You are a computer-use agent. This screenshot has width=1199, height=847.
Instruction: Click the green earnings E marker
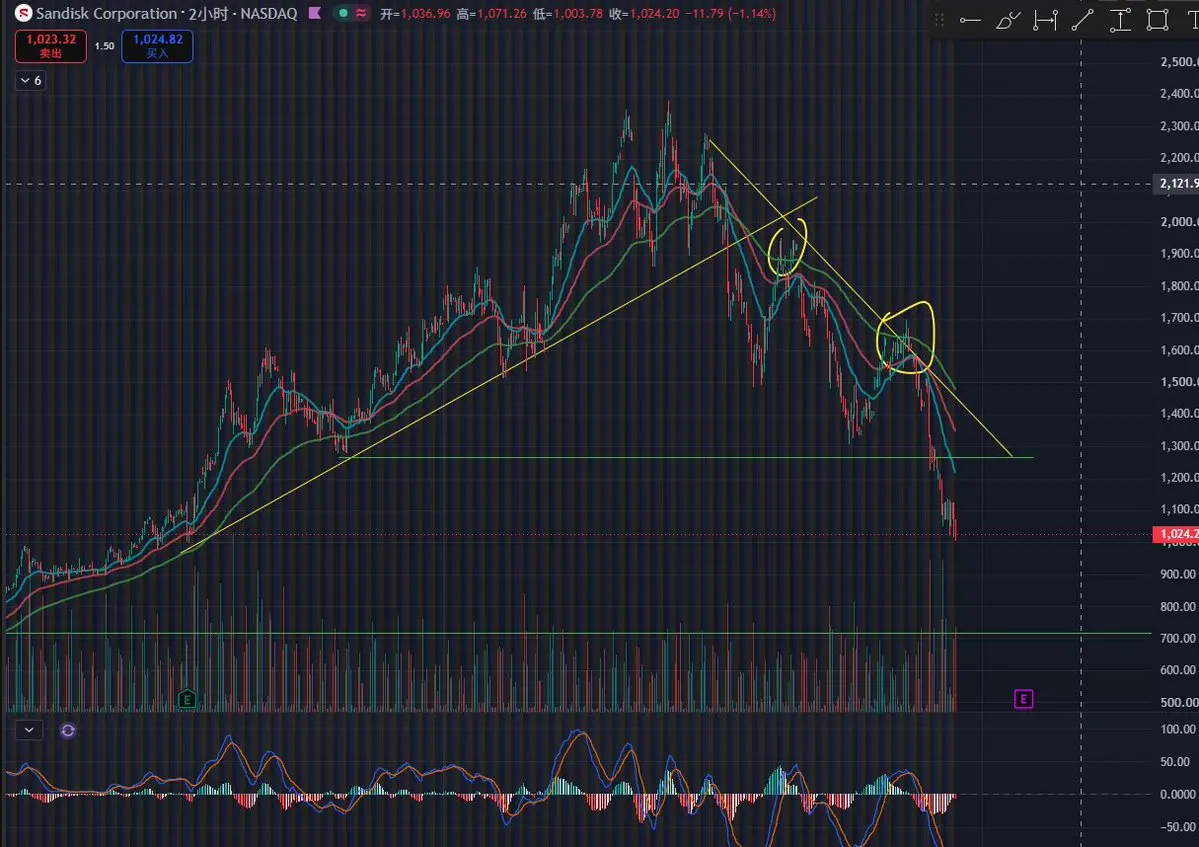pyautogui.click(x=187, y=699)
